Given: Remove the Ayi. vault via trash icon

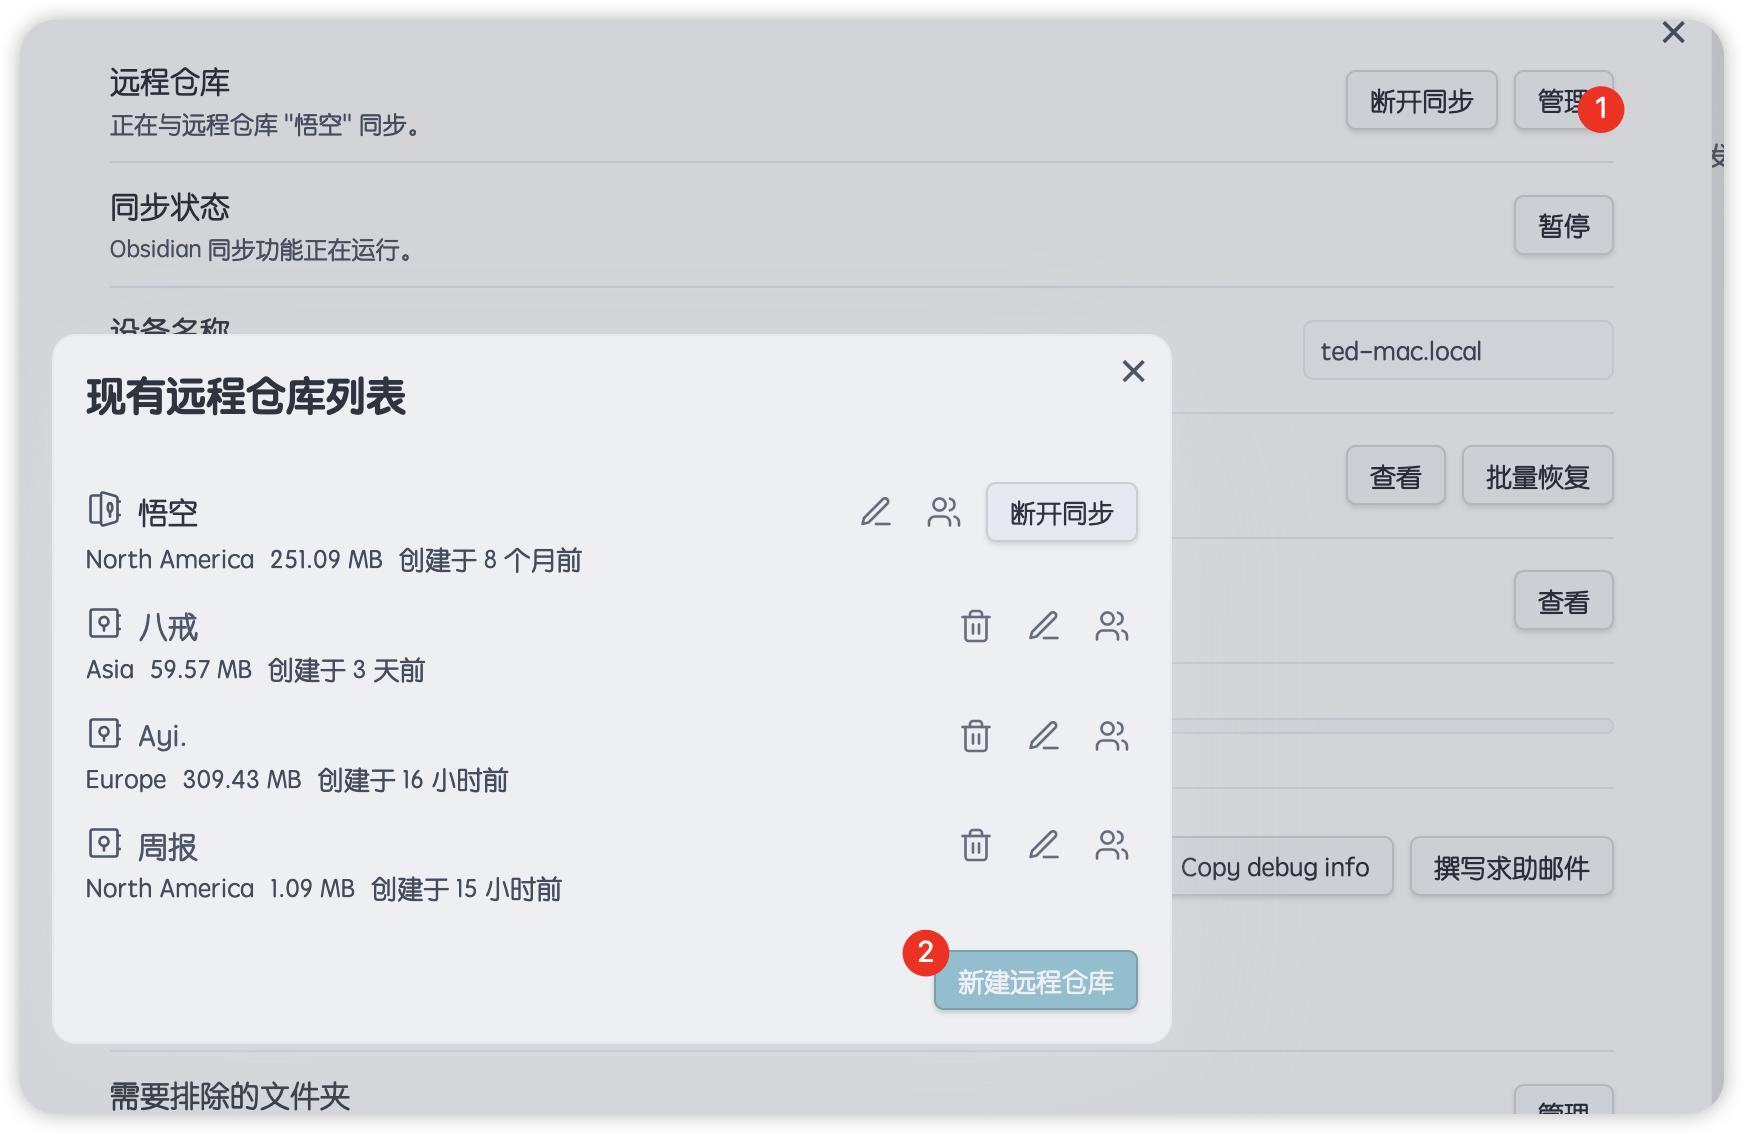Looking at the screenshot, I should (975, 737).
